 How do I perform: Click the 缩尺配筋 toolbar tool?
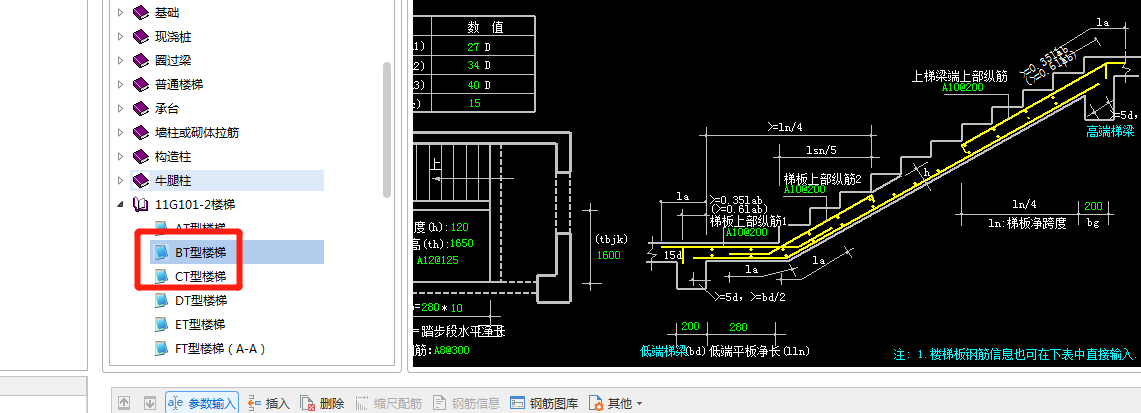(x=388, y=403)
